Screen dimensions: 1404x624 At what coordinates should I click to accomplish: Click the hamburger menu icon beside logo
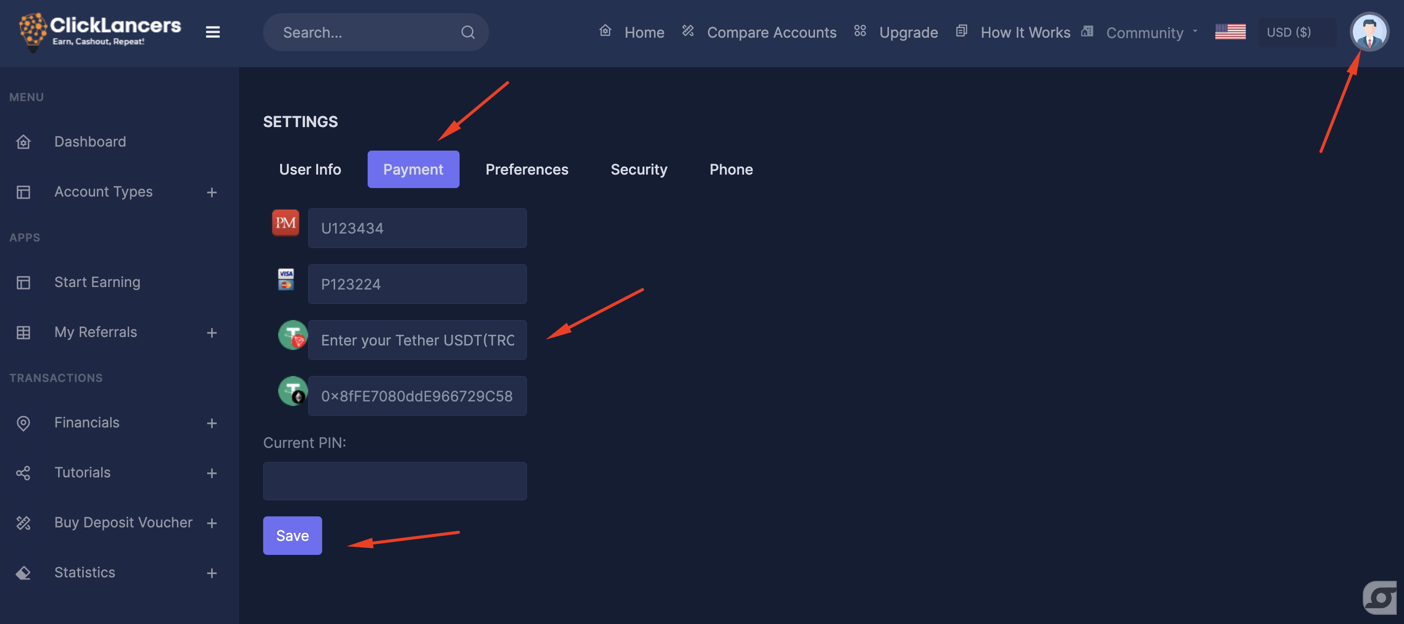pos(213,32)
